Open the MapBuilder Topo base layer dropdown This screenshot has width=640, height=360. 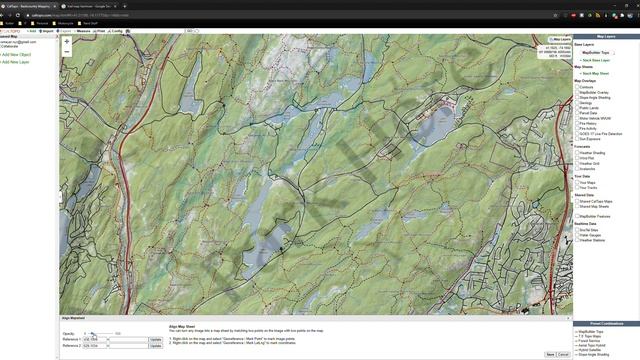tap(597, 53)
